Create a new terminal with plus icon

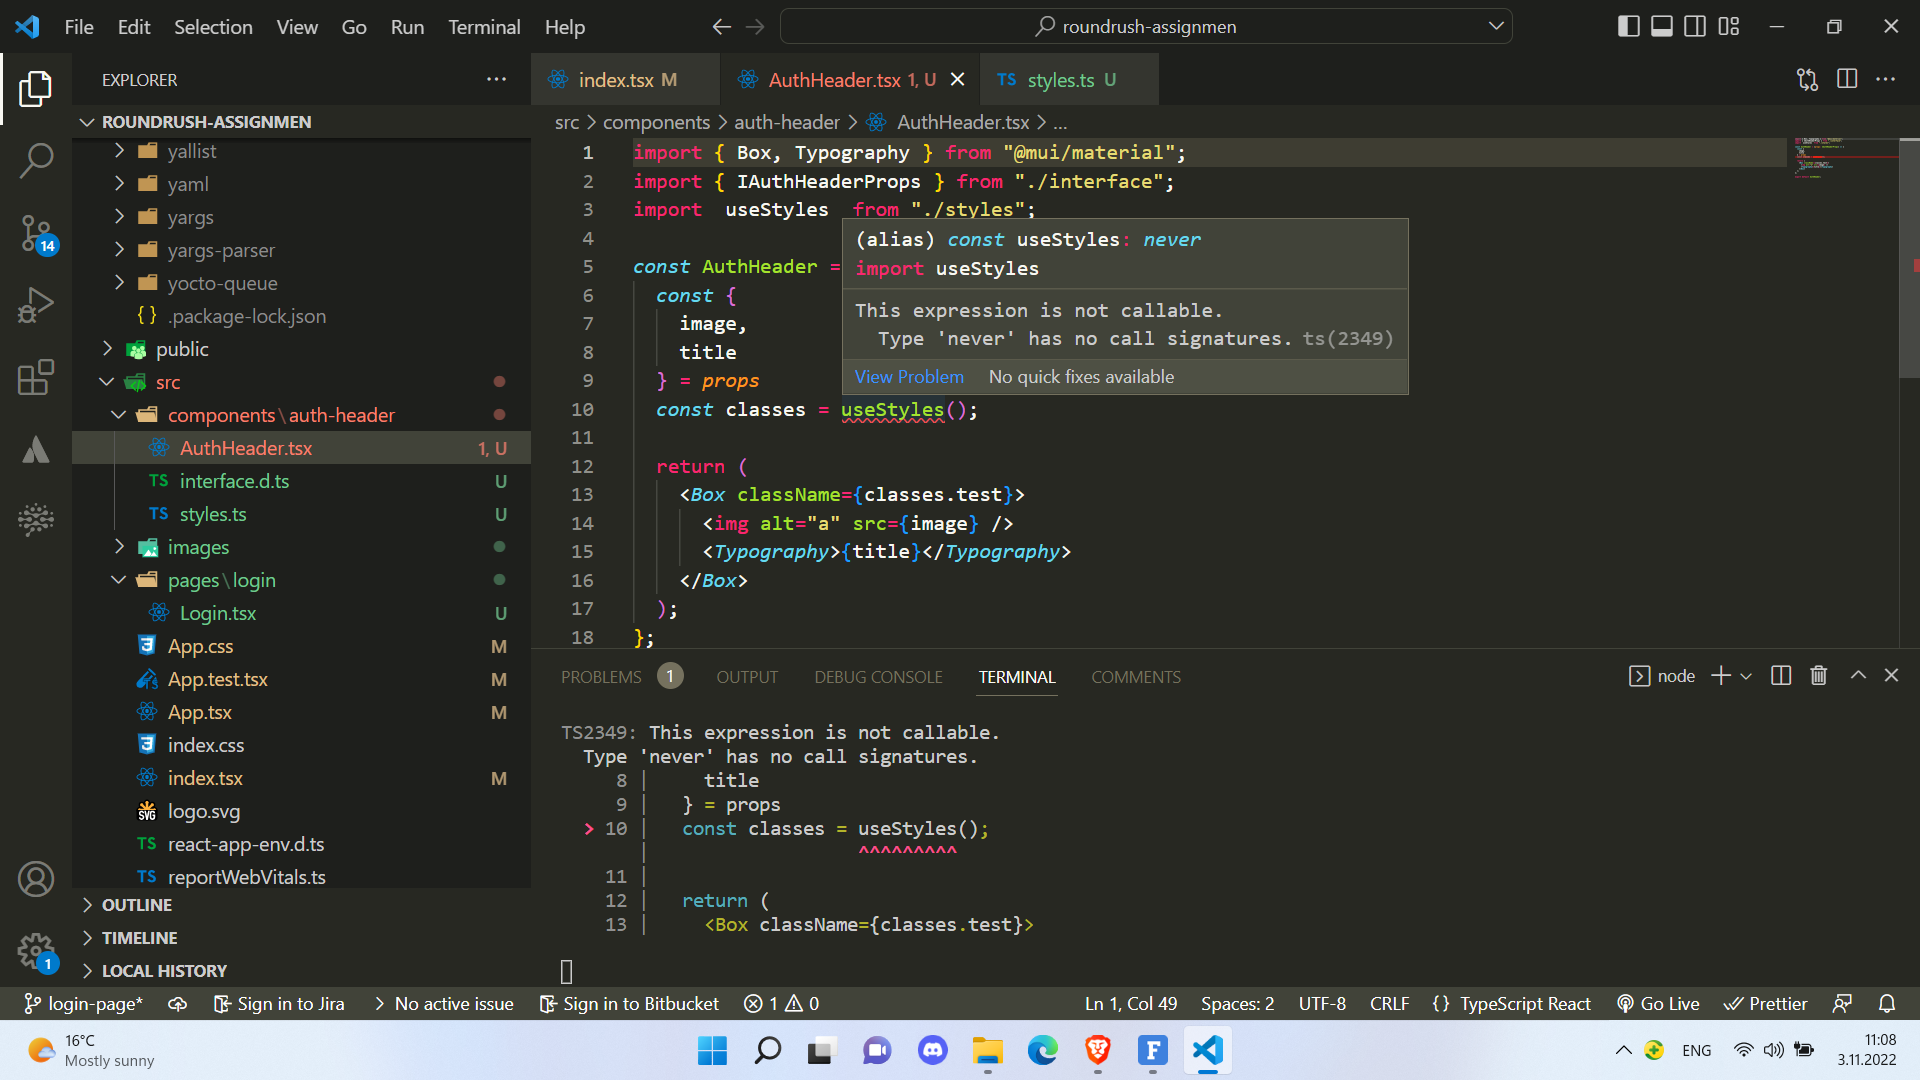point(1721,676)
